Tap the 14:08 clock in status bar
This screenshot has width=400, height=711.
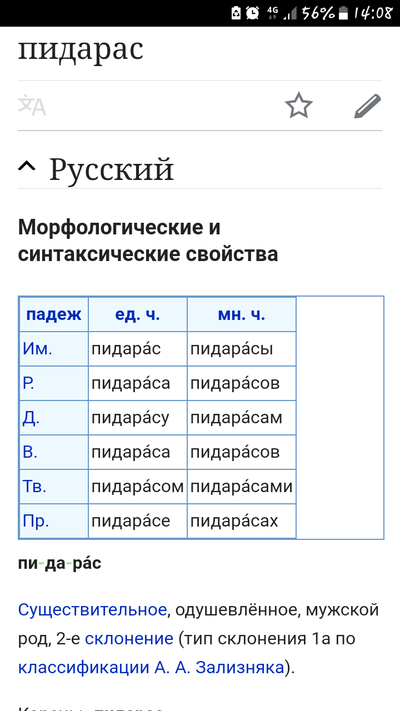pos(372,13)
